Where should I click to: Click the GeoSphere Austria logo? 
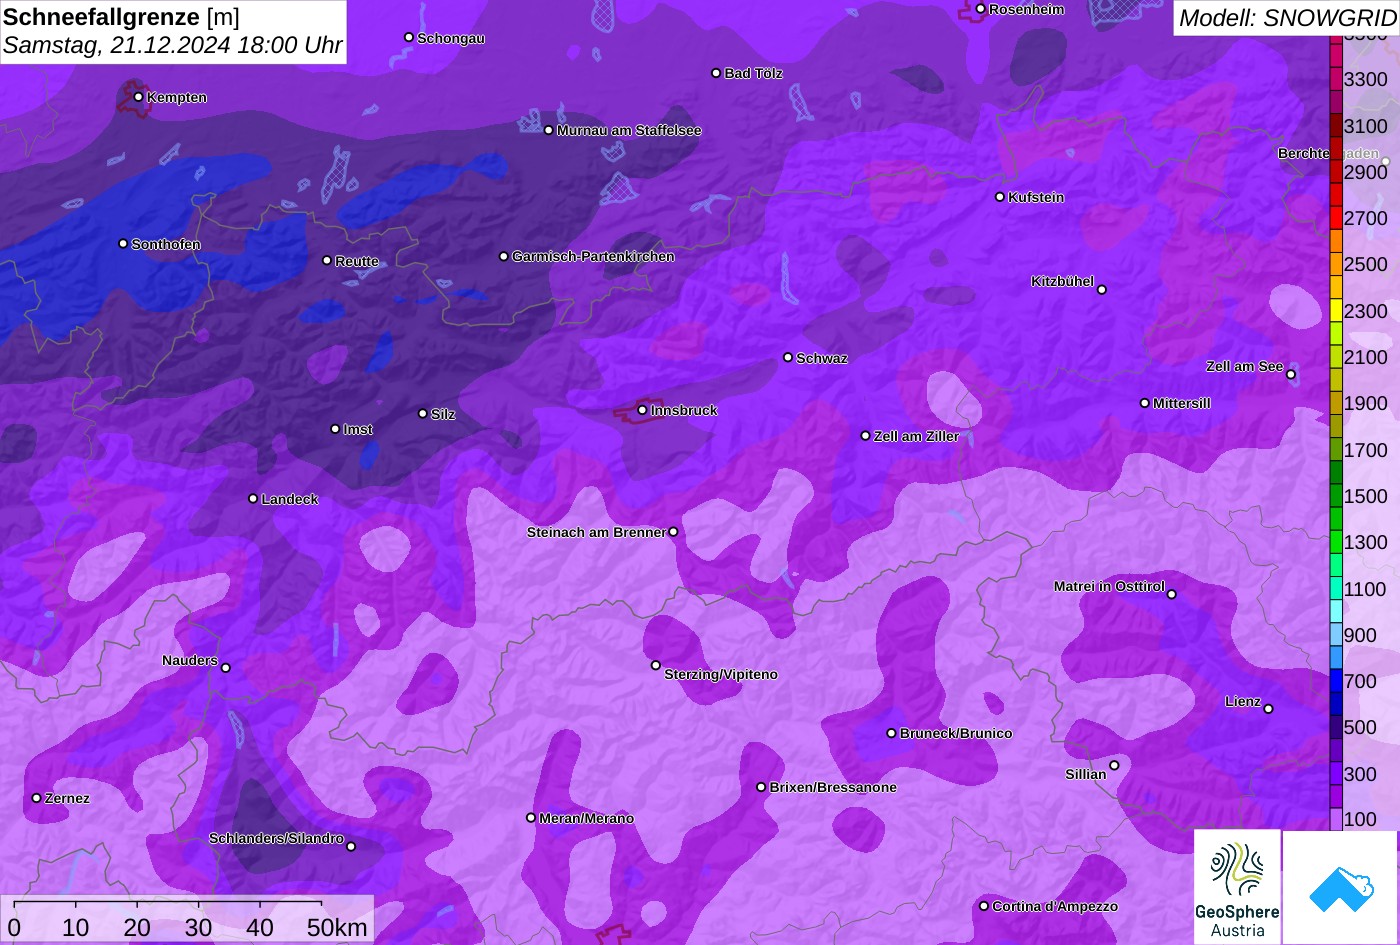pyautogui.click(x=1237, y=887)
